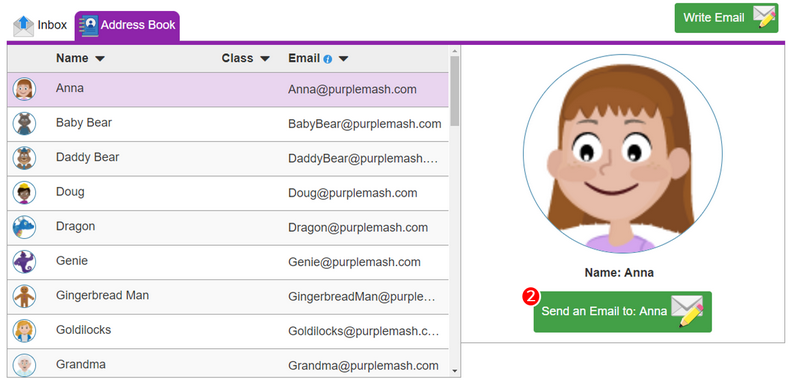Click the Goldilocks avatar icon

tap(24, 330)
